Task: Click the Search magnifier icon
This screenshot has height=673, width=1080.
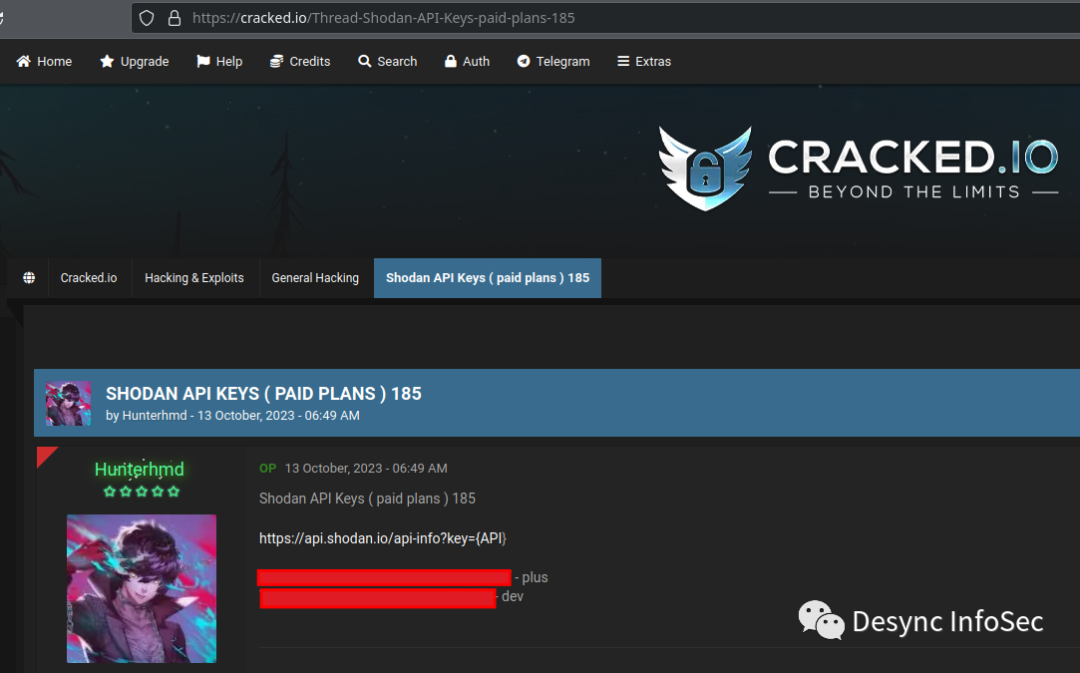Action: click(x=364, y=61)
